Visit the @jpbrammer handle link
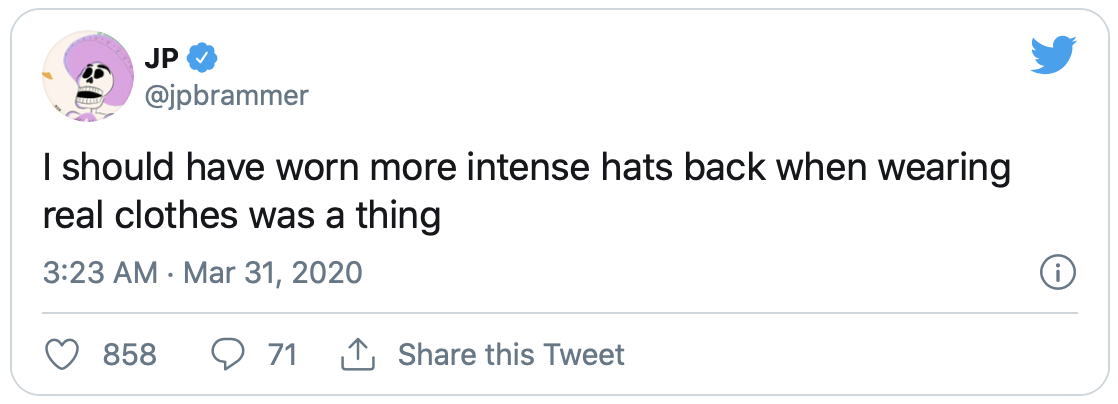The height and width of the screenshot is (404, 1118). point(227,95)
